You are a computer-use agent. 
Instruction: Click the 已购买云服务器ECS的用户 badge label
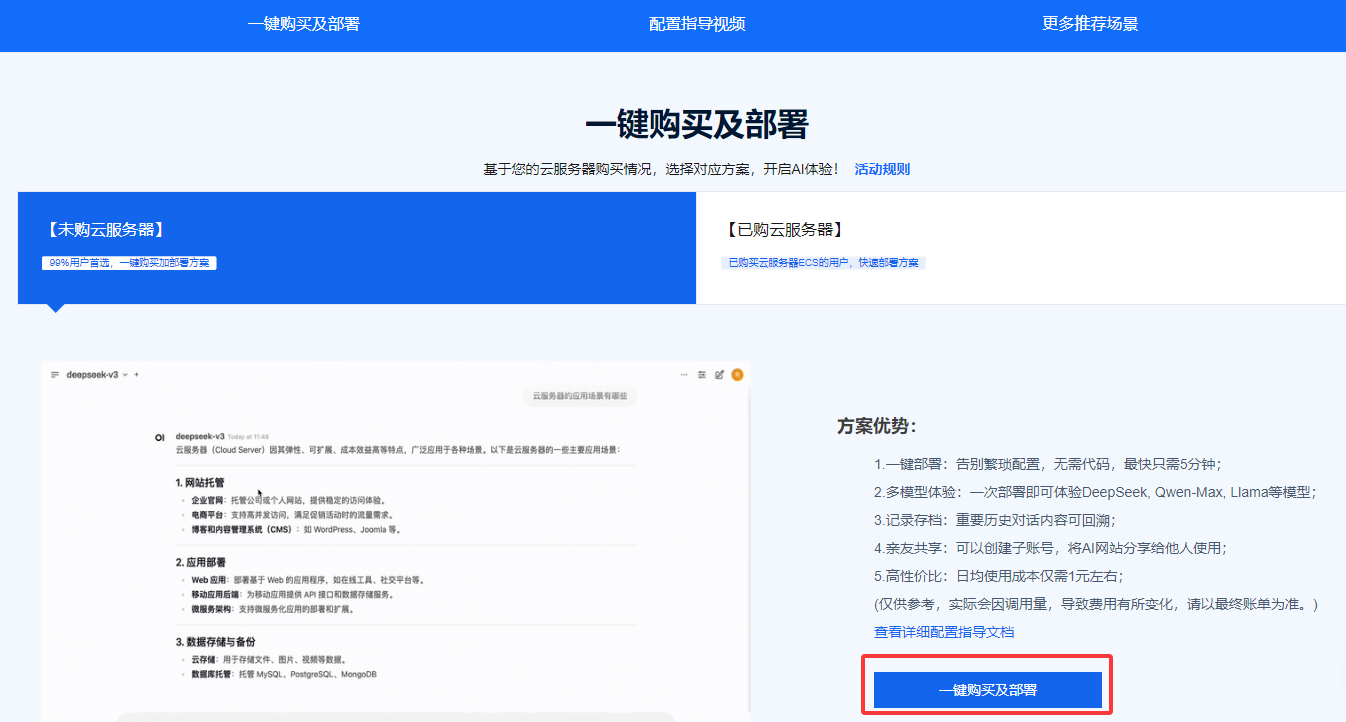823,263
